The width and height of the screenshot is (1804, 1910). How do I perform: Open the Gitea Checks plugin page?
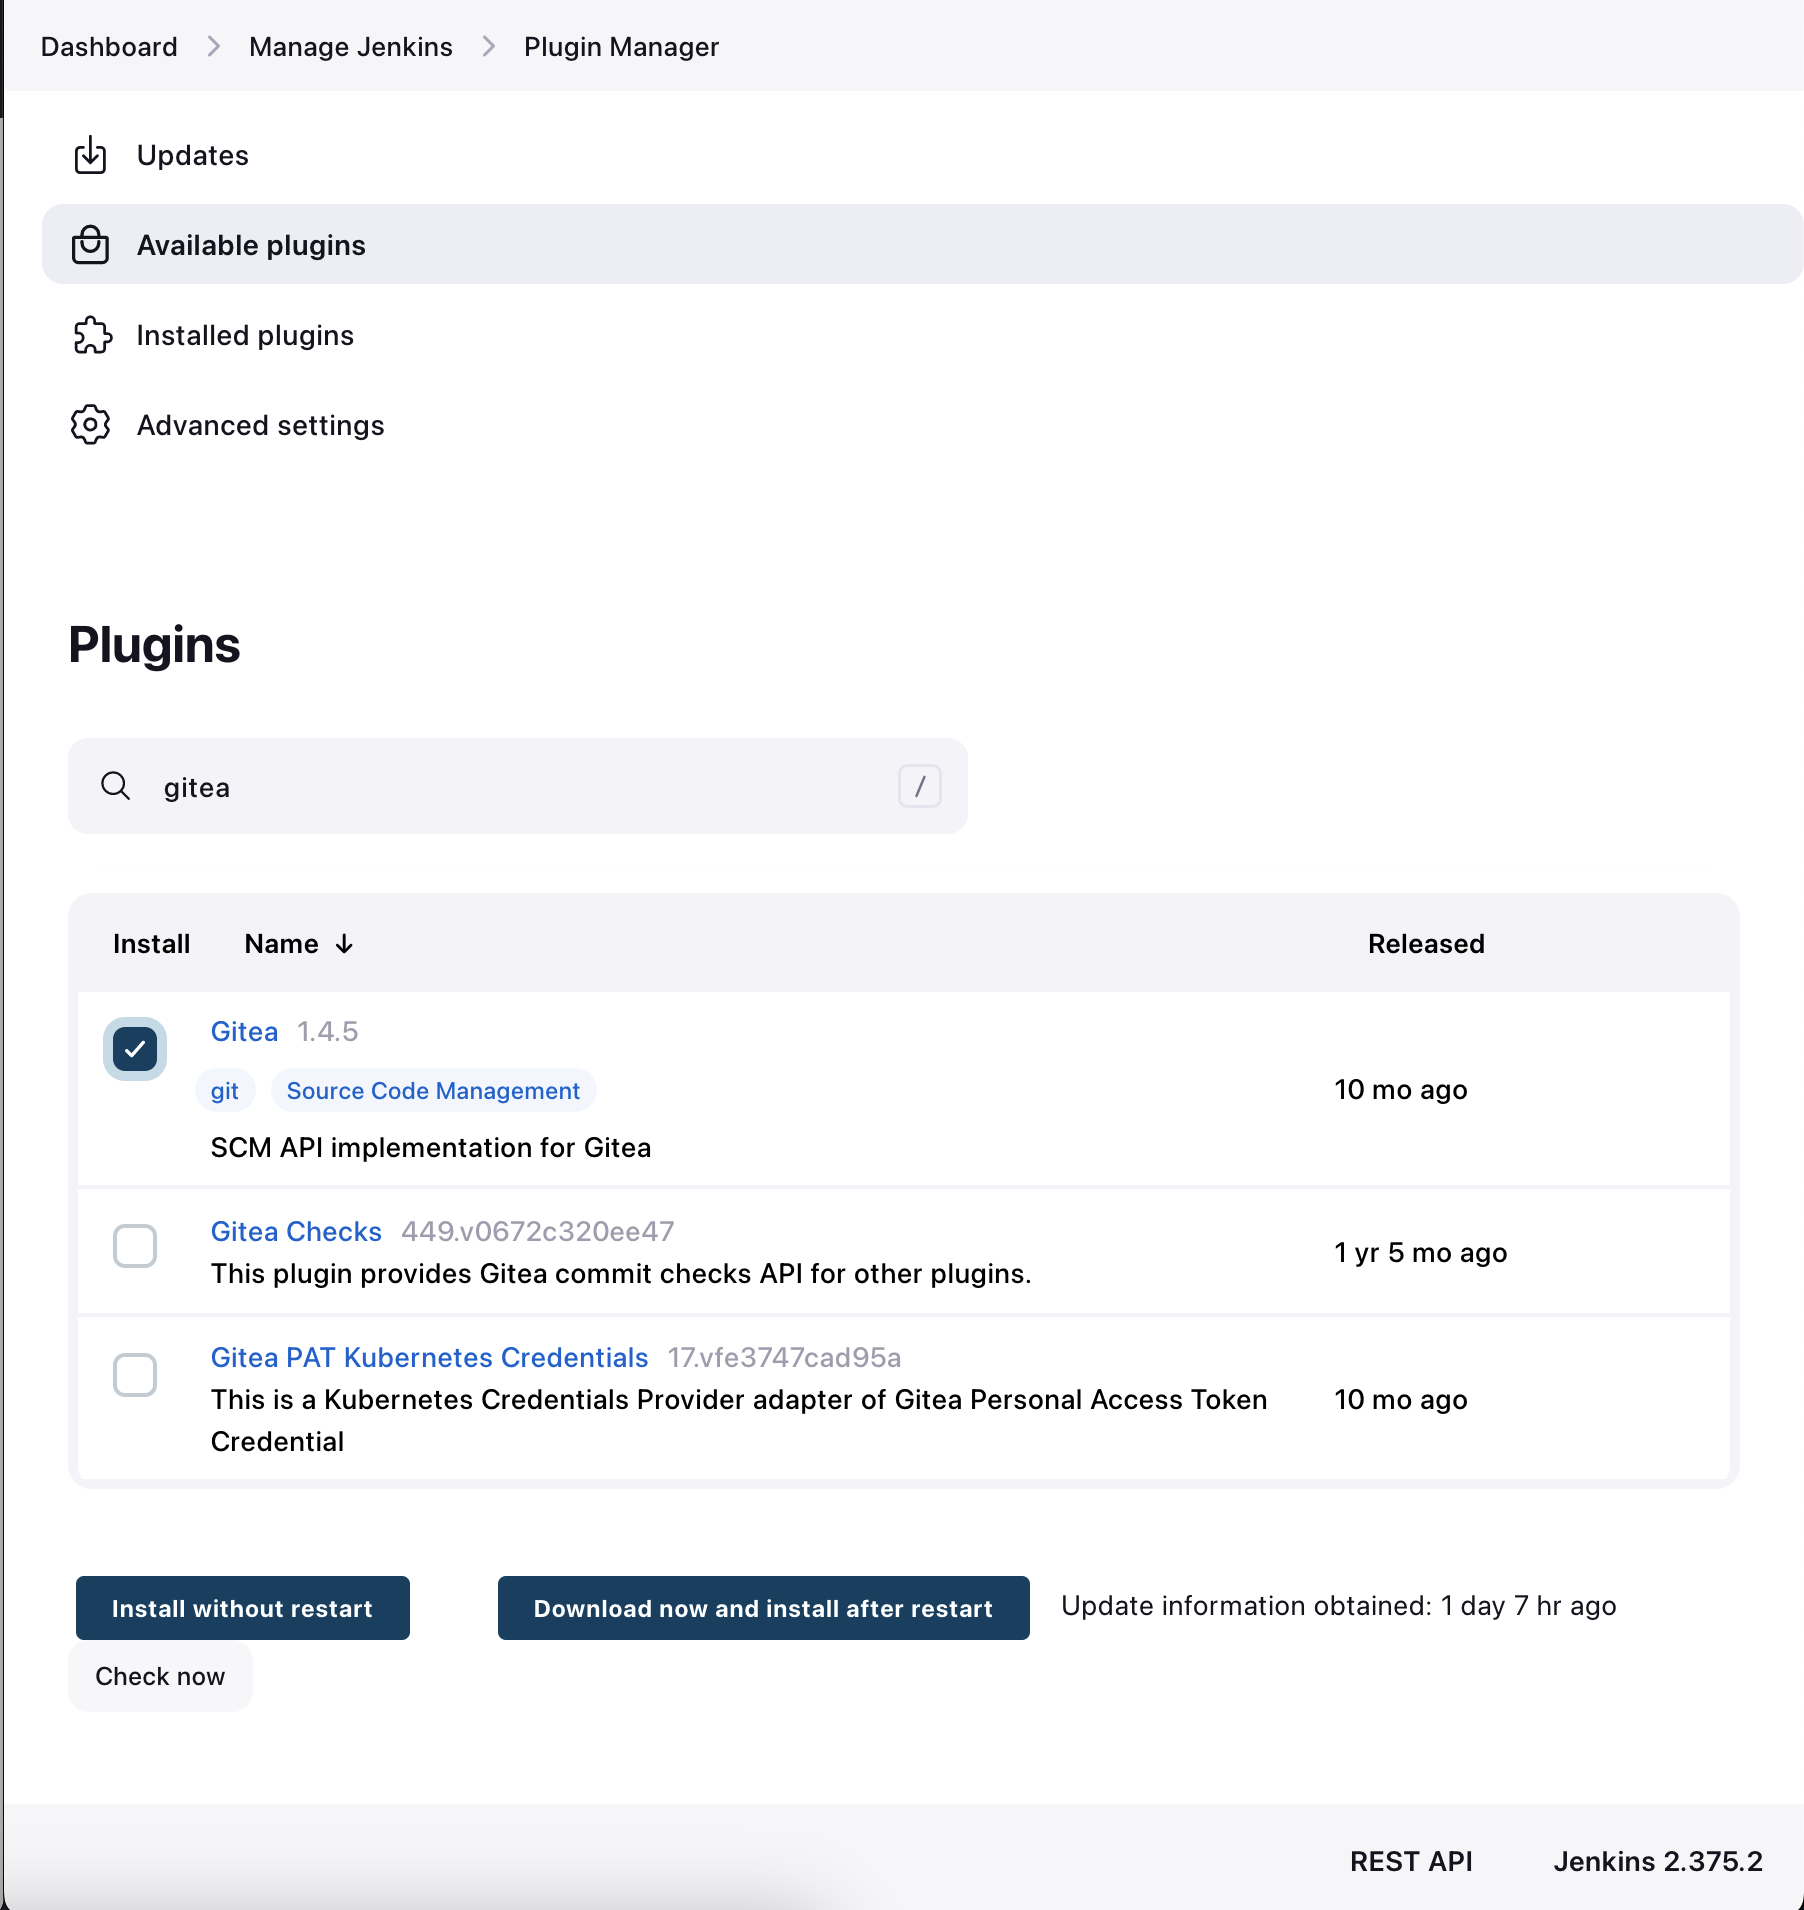pyautogui.click(x=295, y=1231)
